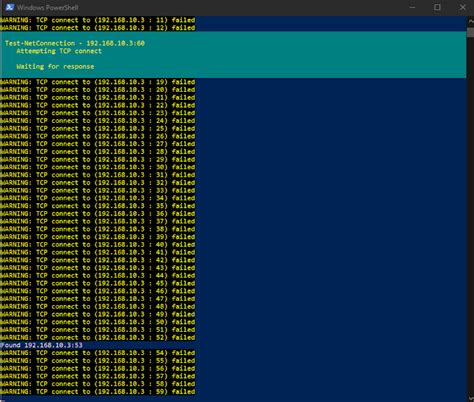Click the warning line for port 31
The width and height of the screenshot is (474, 402).
pos(98,175)
